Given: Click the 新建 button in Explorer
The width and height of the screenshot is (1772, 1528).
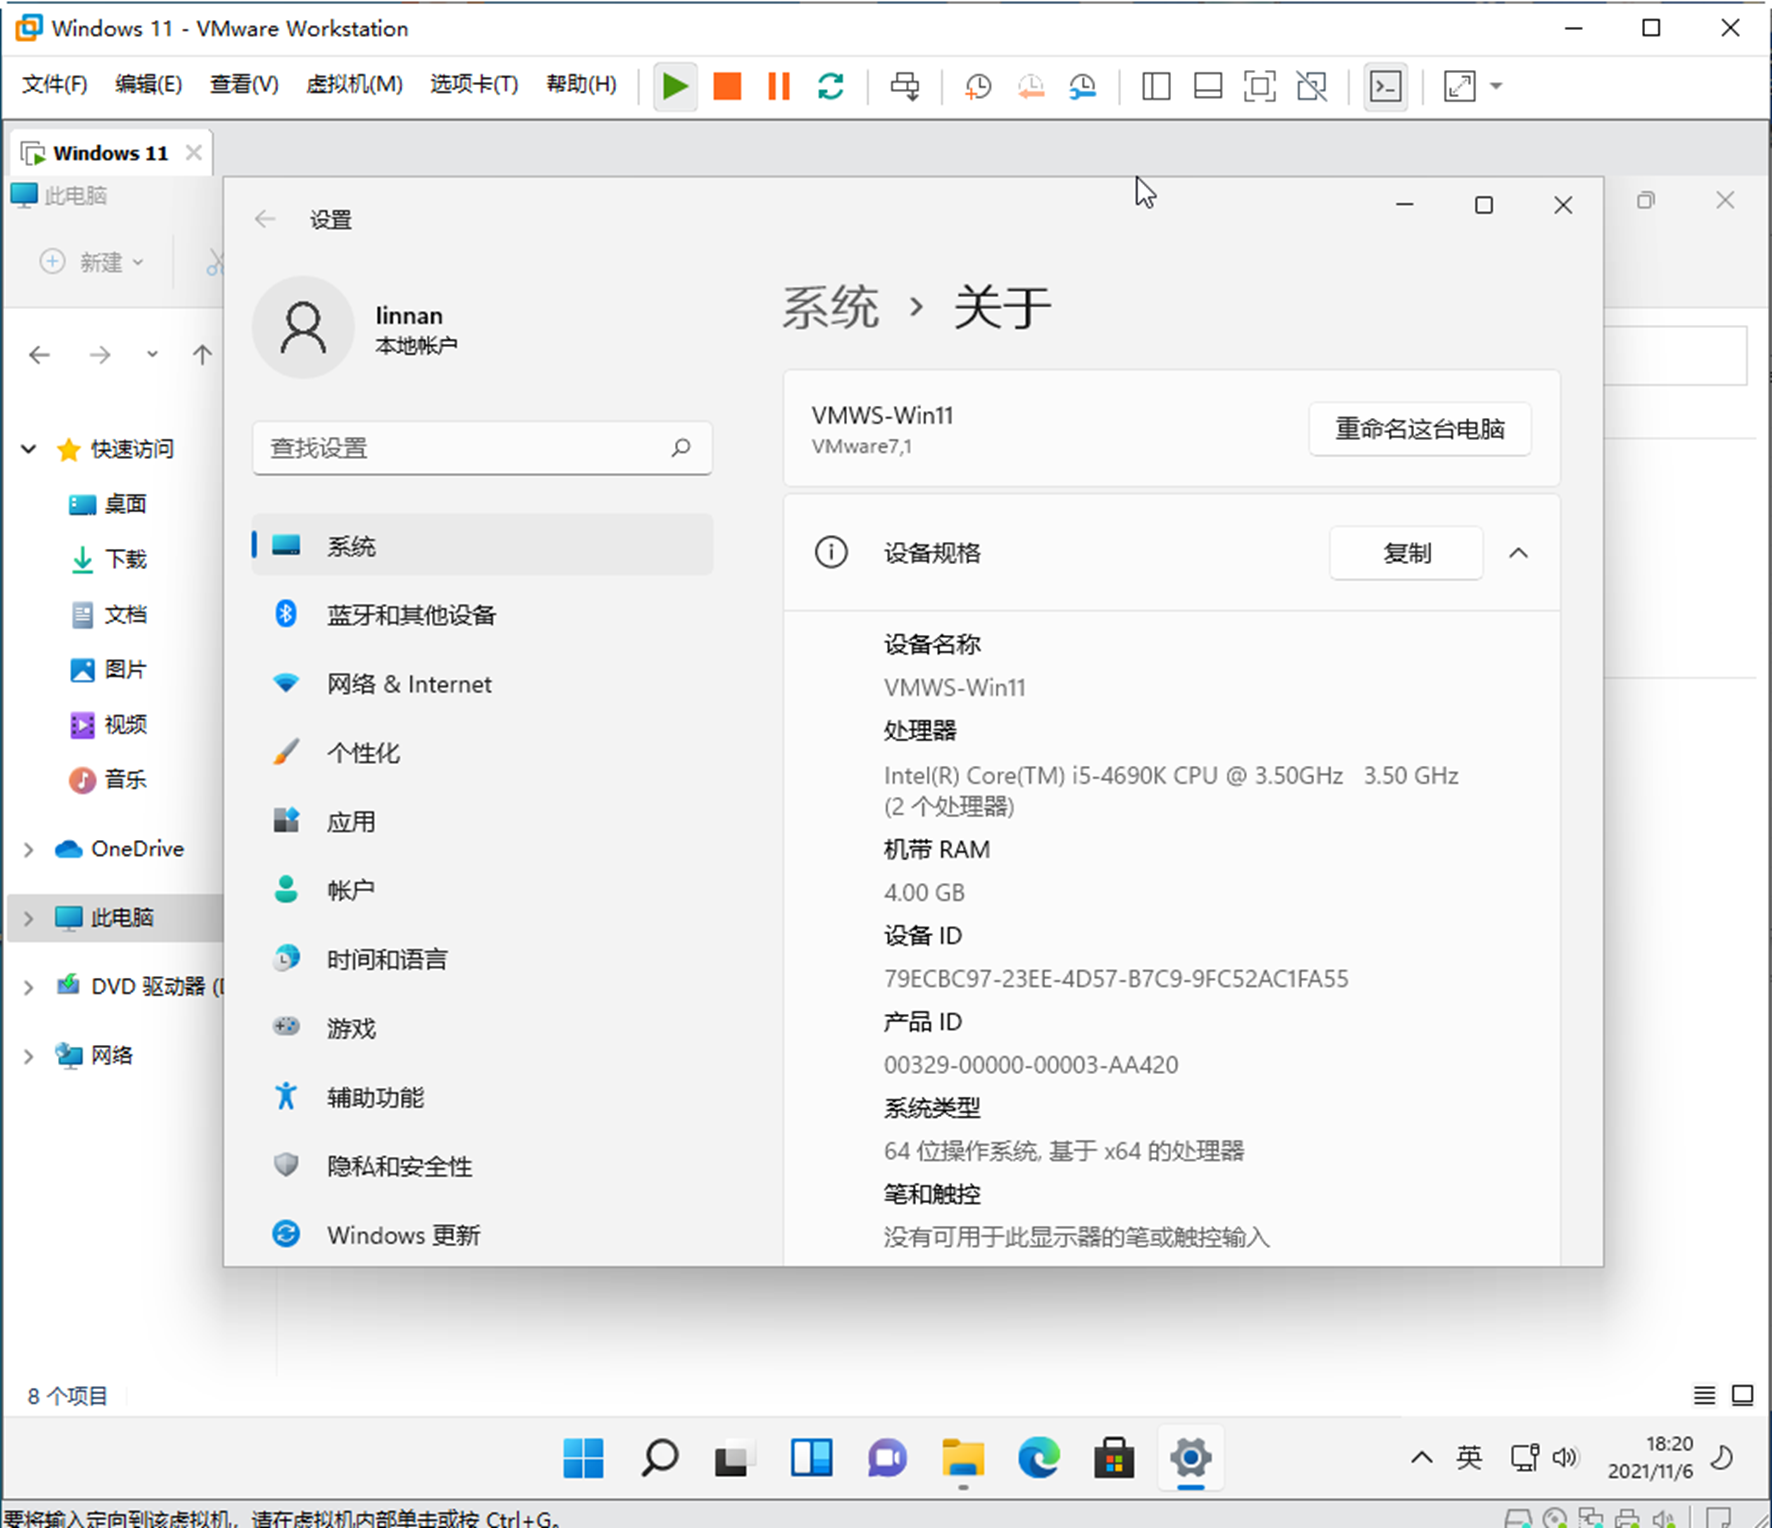Looking at the screenshot, I should point(92,262).
